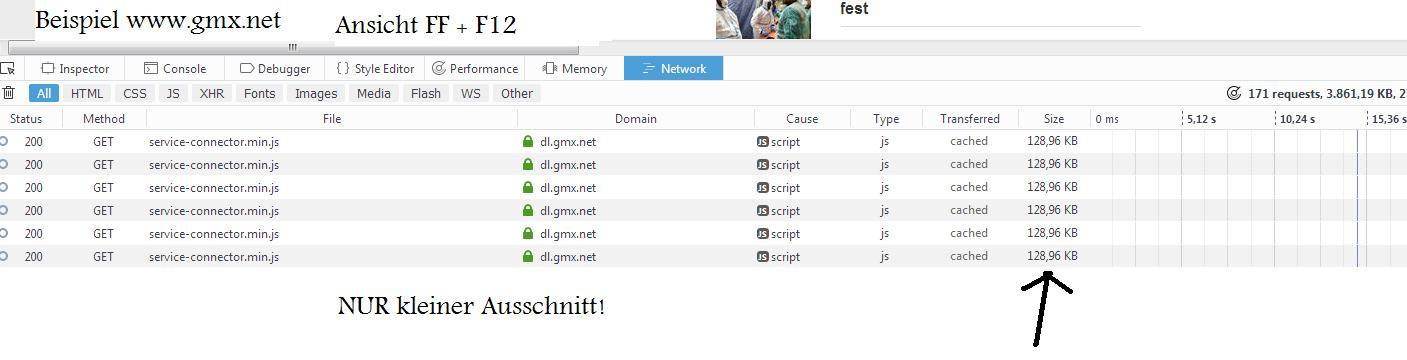Sort by Domain column header
The height and width of the screenshot is (360, 1407).
click(636, 118)
